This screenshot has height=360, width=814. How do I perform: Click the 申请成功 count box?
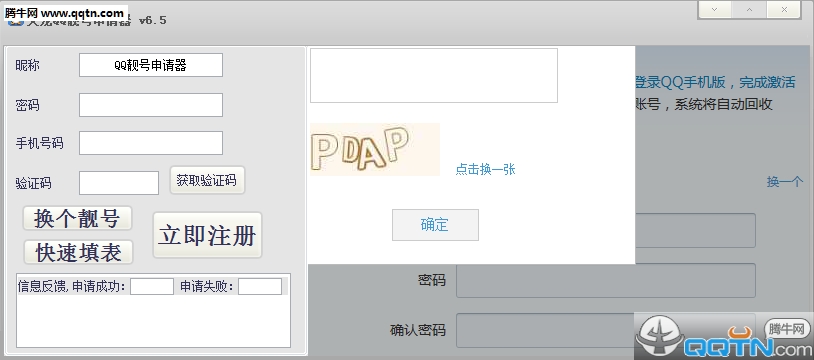click(x=152, y=286)
